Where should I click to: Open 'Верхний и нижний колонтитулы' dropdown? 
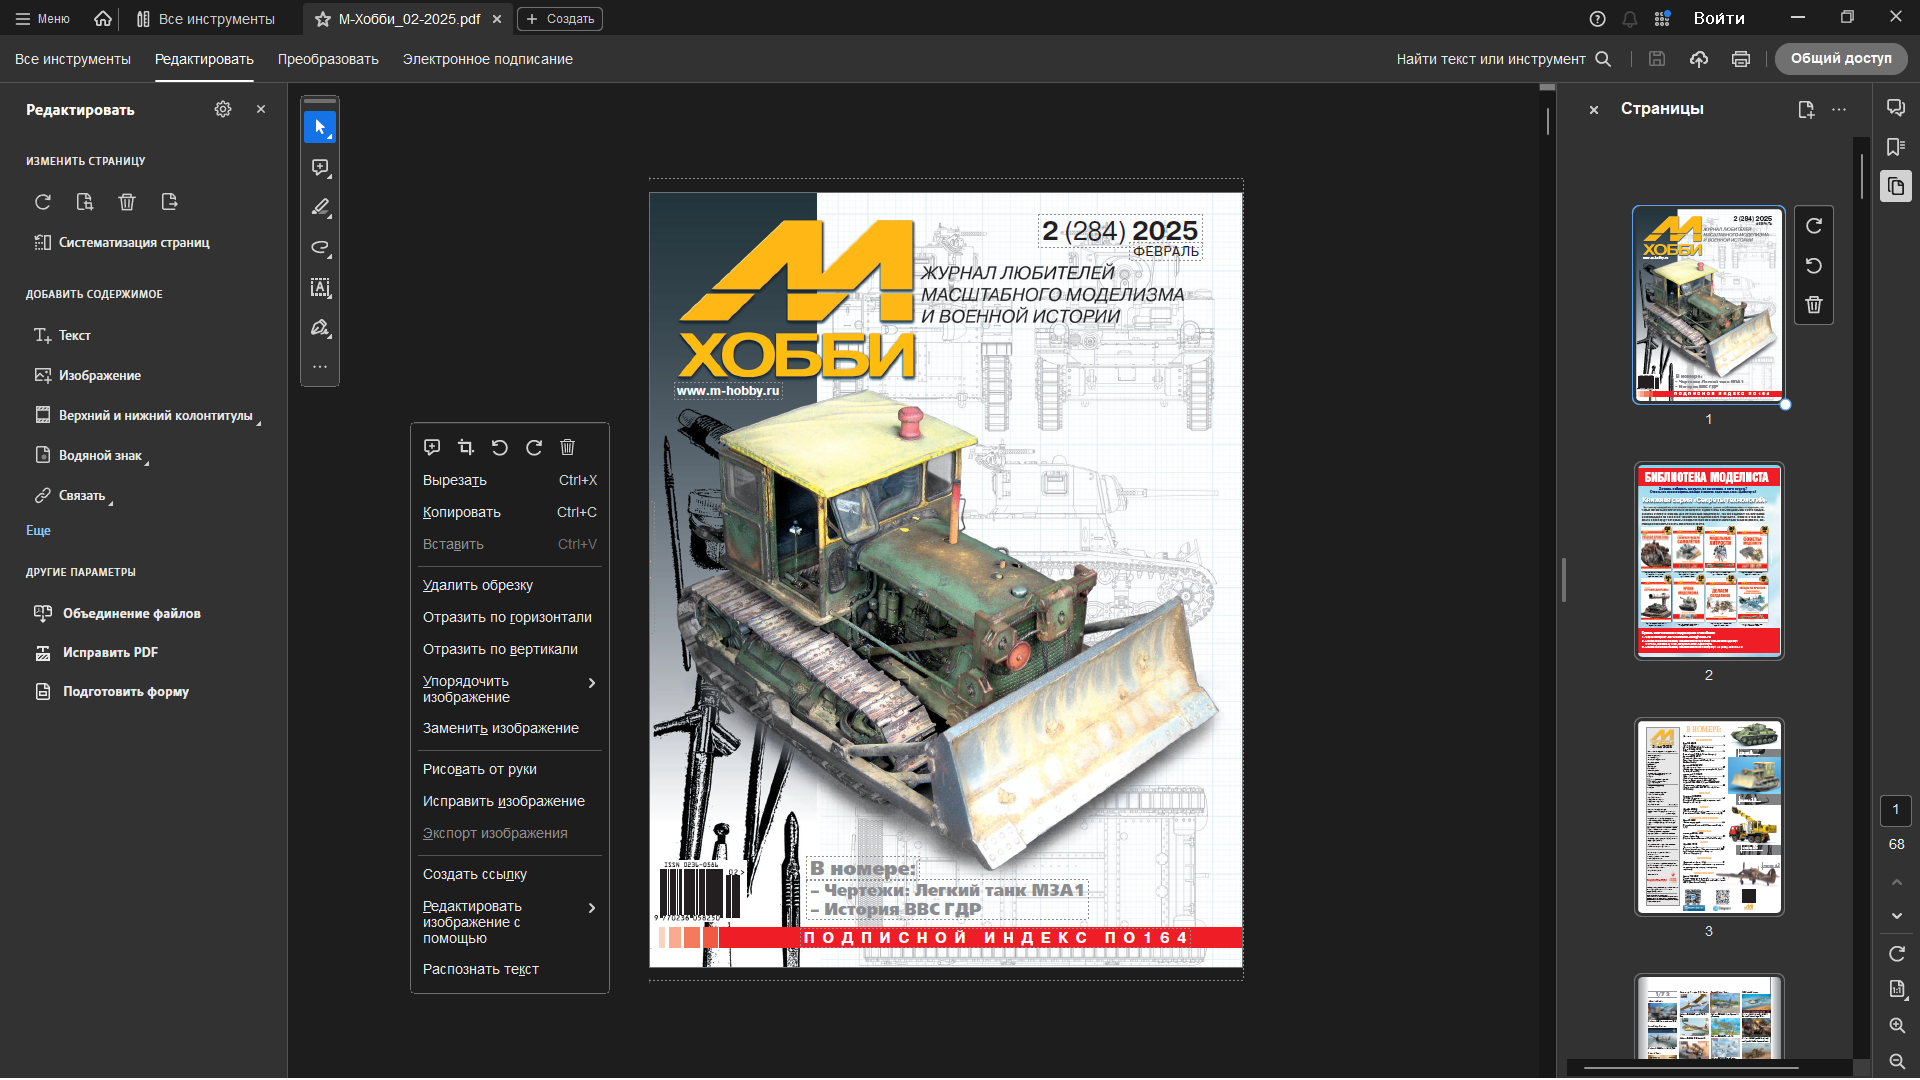[x=155, y=416]
